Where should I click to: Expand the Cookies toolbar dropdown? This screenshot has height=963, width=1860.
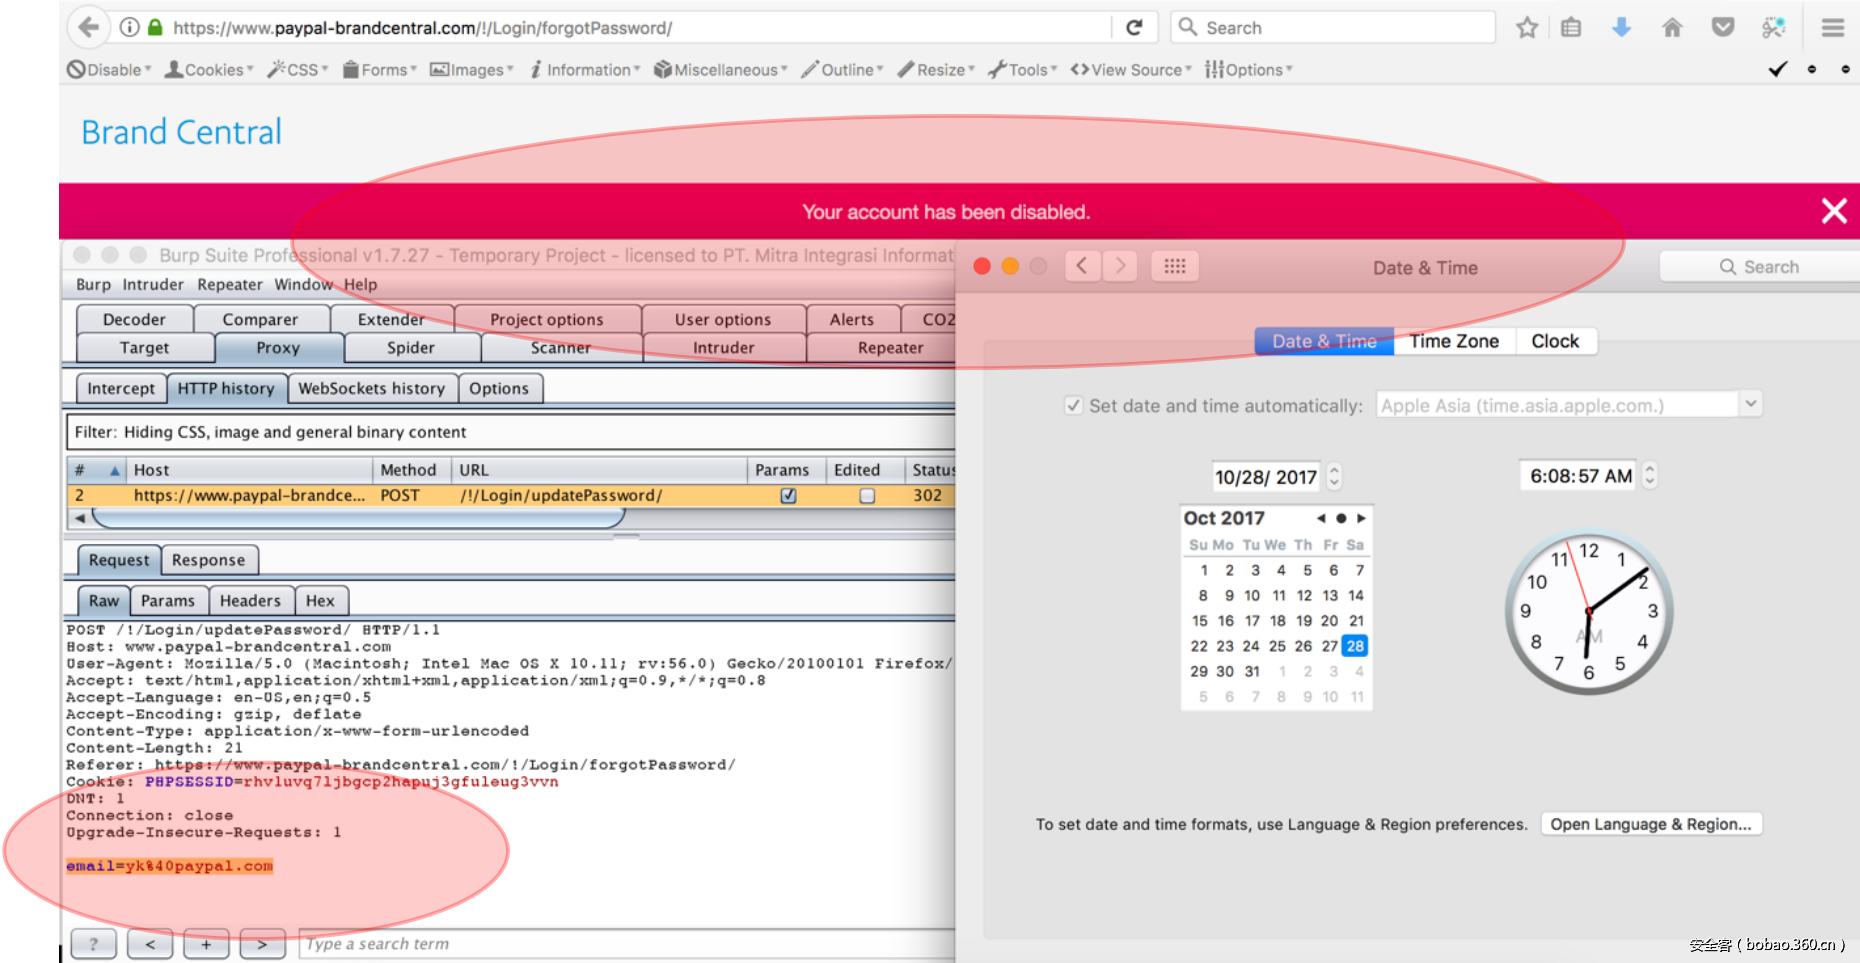point(209,70)
